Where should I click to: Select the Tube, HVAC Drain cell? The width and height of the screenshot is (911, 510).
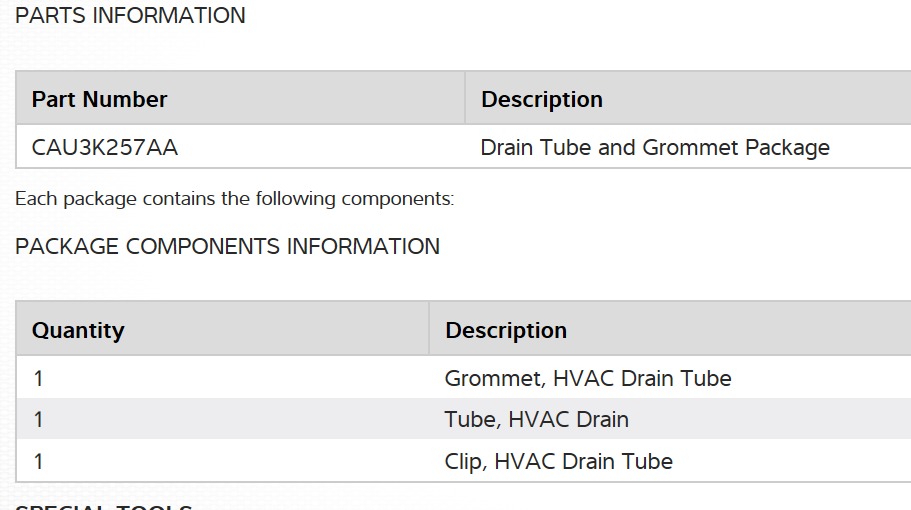point(536,419)
